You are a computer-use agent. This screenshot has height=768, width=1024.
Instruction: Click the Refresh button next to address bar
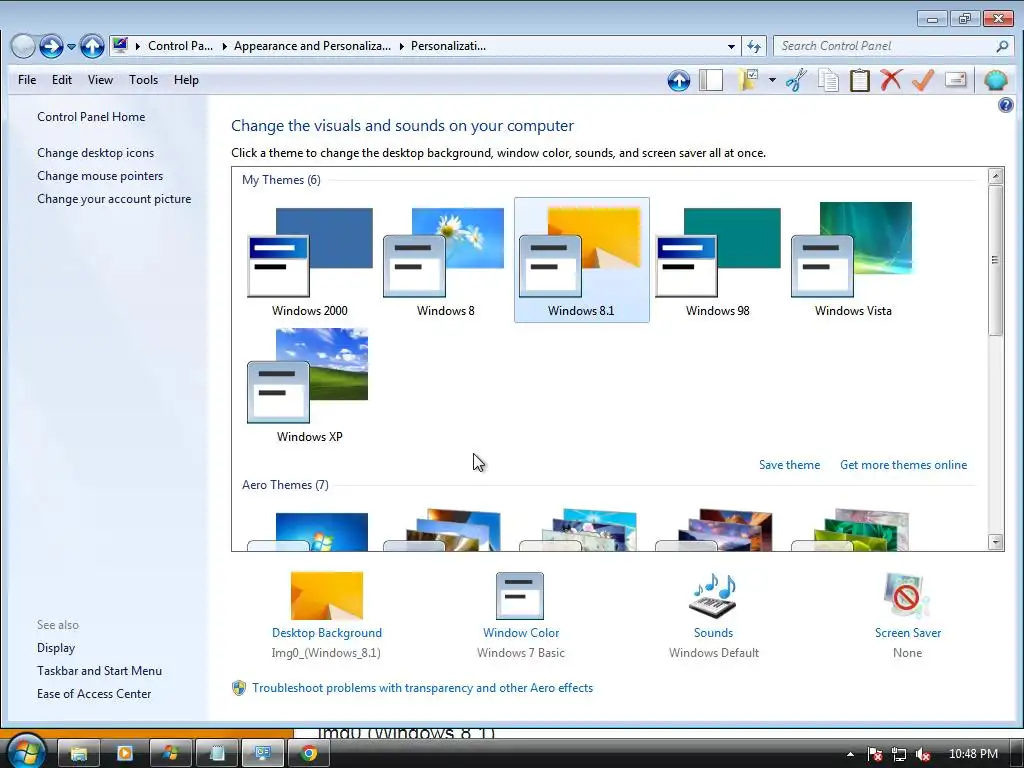pos(754,46)
